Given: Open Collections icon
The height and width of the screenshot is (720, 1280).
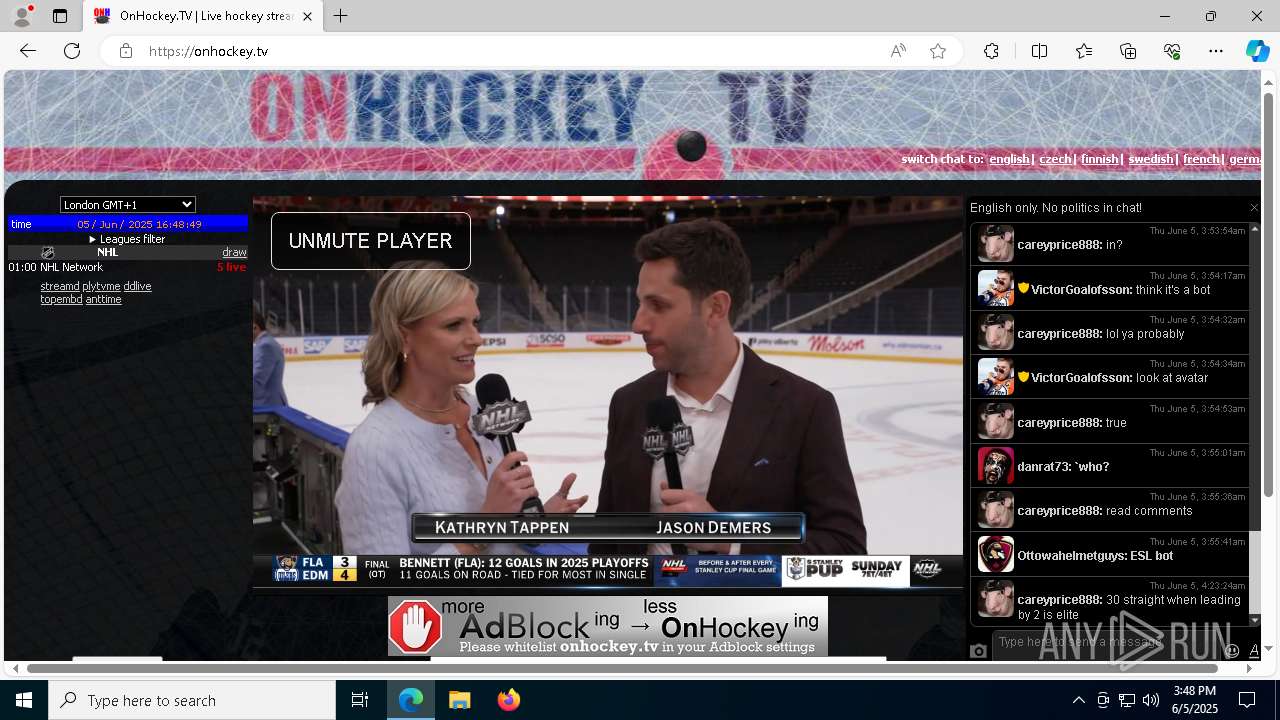Looking at the screenshot, I should [1128, 51].
